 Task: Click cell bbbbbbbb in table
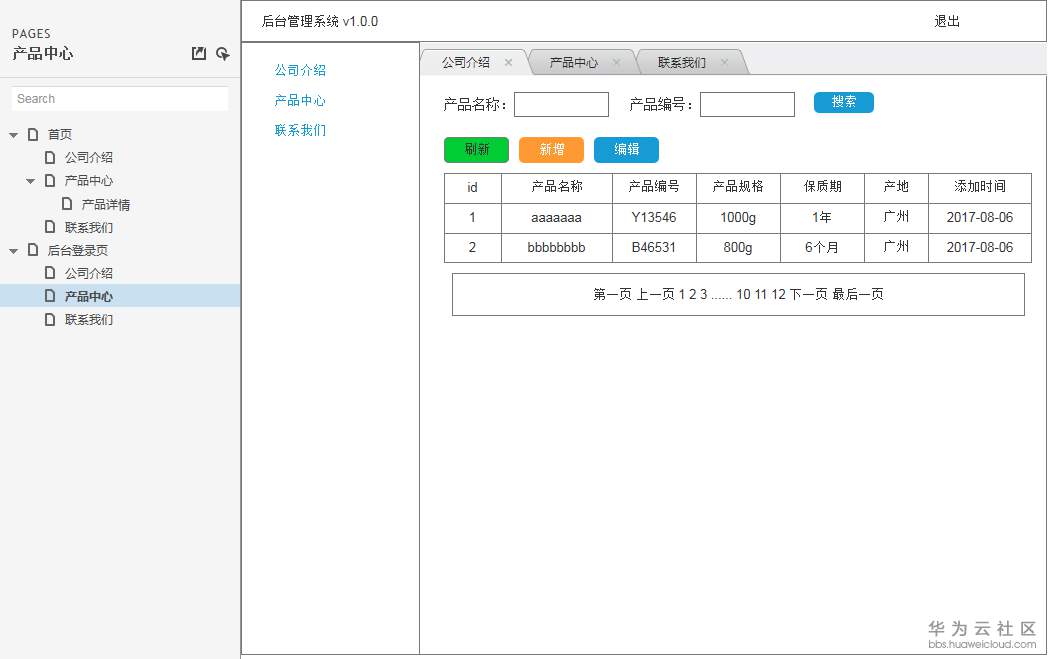point(557,248)
